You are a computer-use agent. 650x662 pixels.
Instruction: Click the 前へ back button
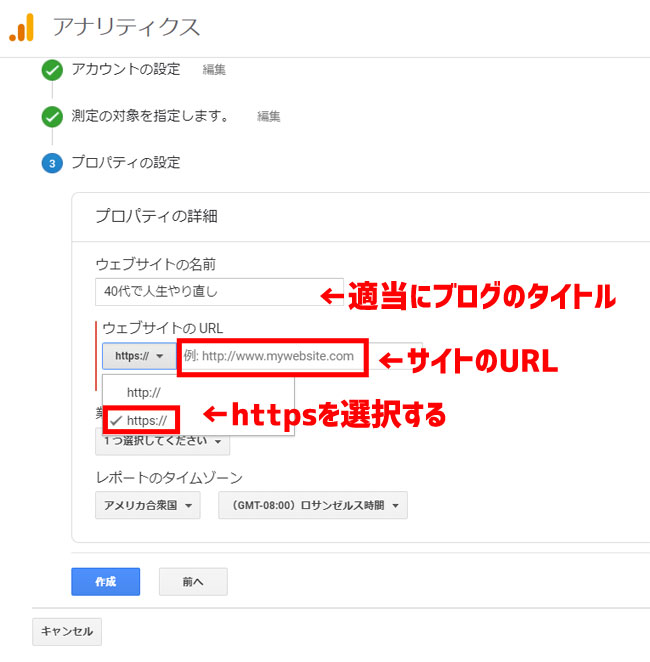193,581
